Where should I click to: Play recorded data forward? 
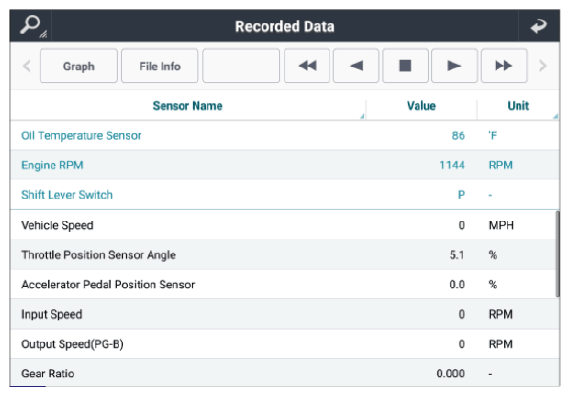pyautogui.click(x=454, y=66)
